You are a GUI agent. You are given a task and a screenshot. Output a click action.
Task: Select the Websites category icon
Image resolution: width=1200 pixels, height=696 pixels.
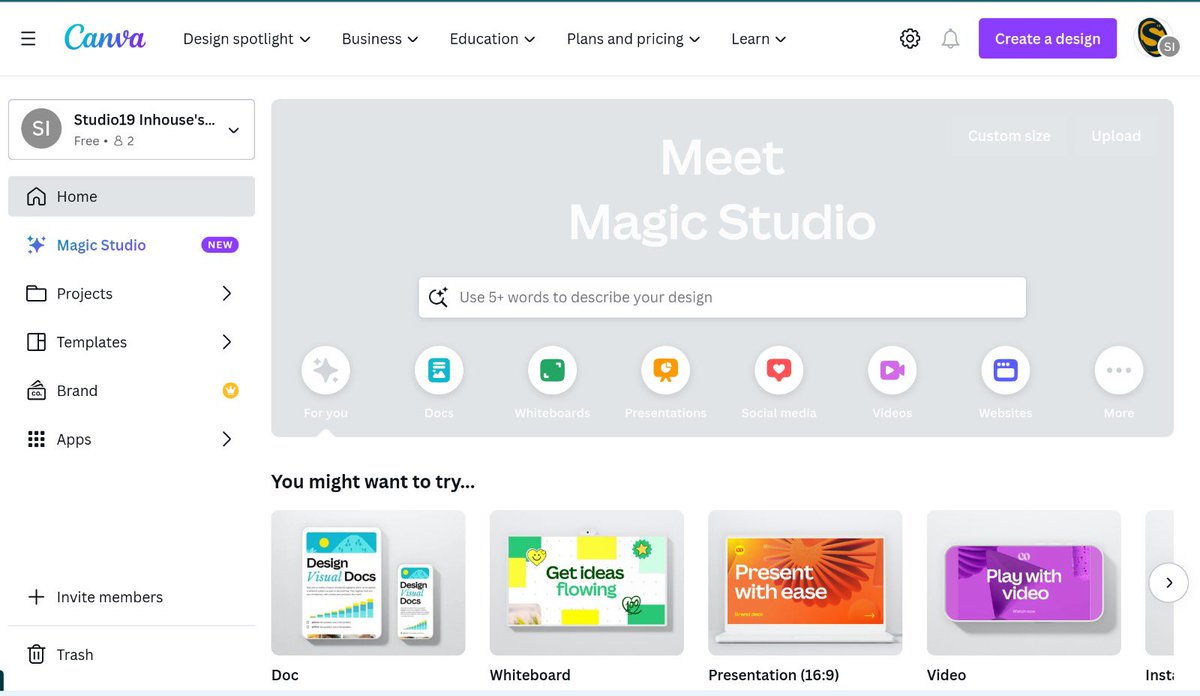tap(1005, 371)
